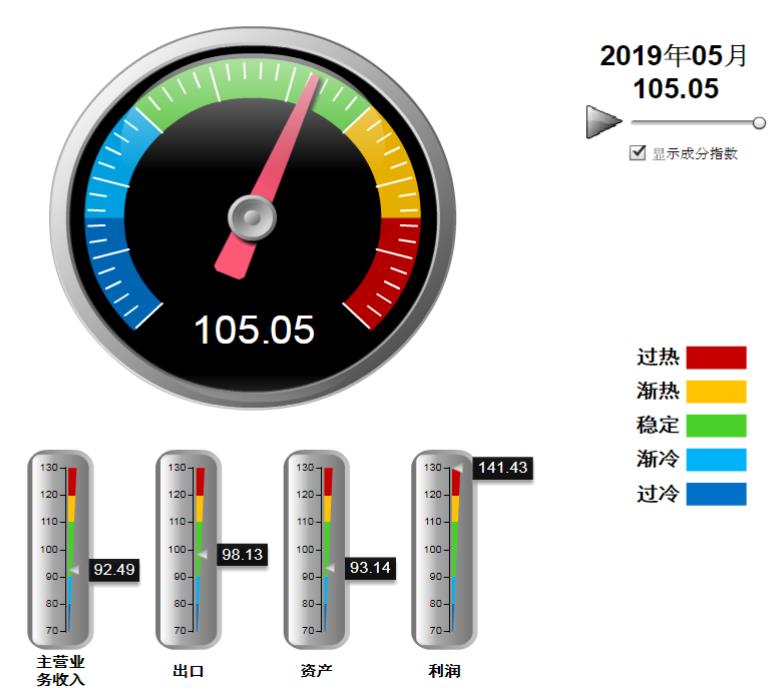This screenshot has height=698, width=778.
Task: Click the 92.49 value label
Action: point(114,569)
